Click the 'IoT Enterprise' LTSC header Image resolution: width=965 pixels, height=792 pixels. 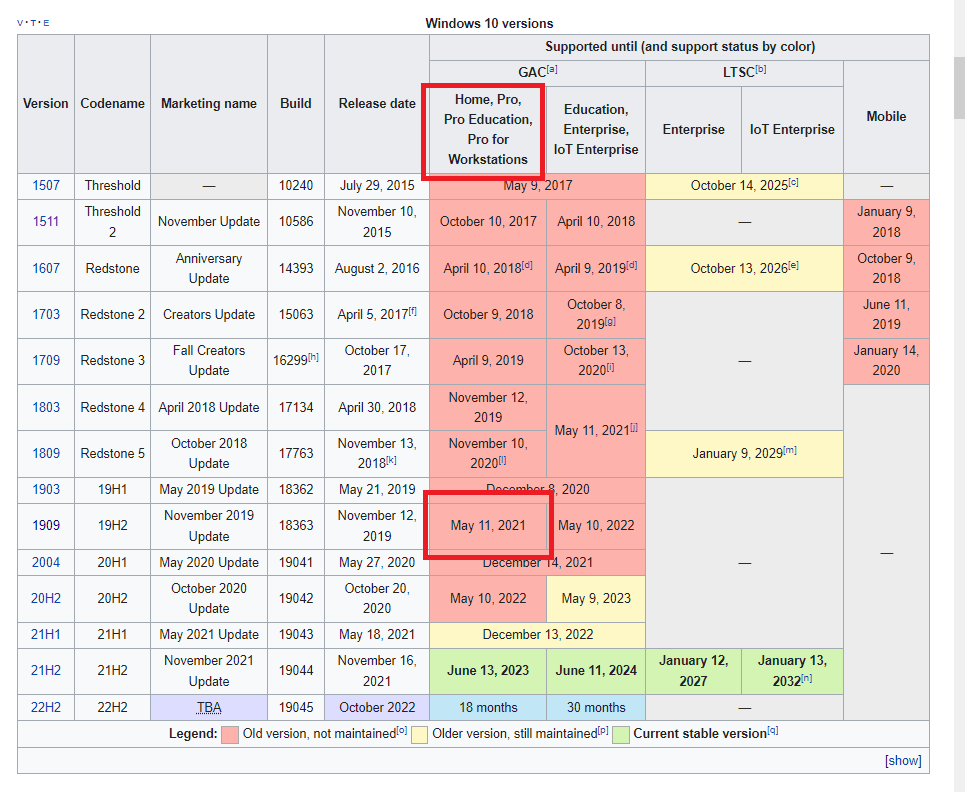pos(792,129)
